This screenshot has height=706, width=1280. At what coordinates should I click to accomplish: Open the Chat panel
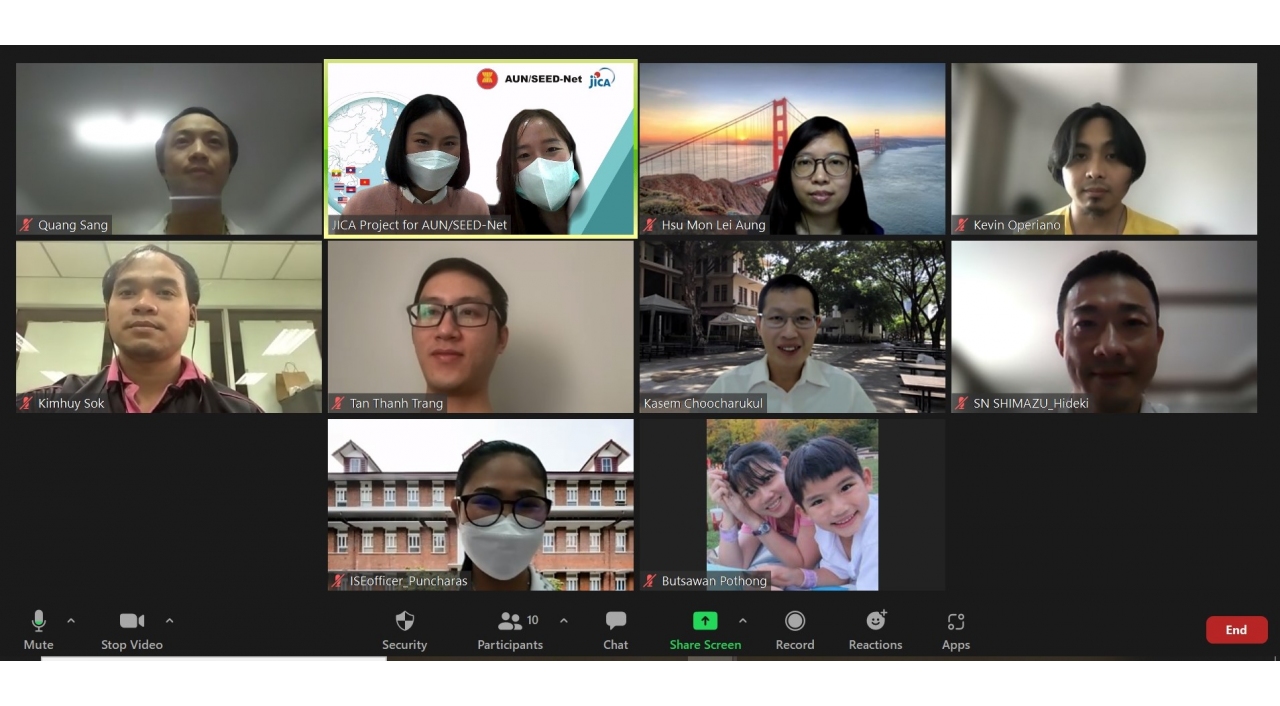[x=616, y=631]
